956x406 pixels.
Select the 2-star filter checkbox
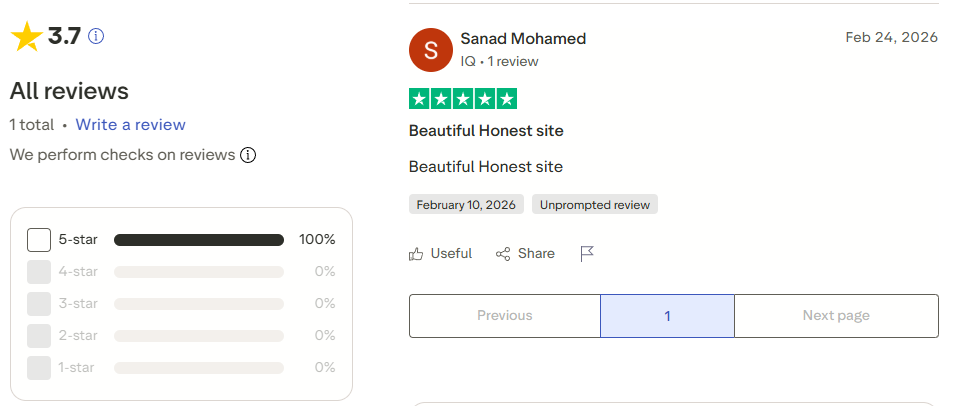point(39,336)
